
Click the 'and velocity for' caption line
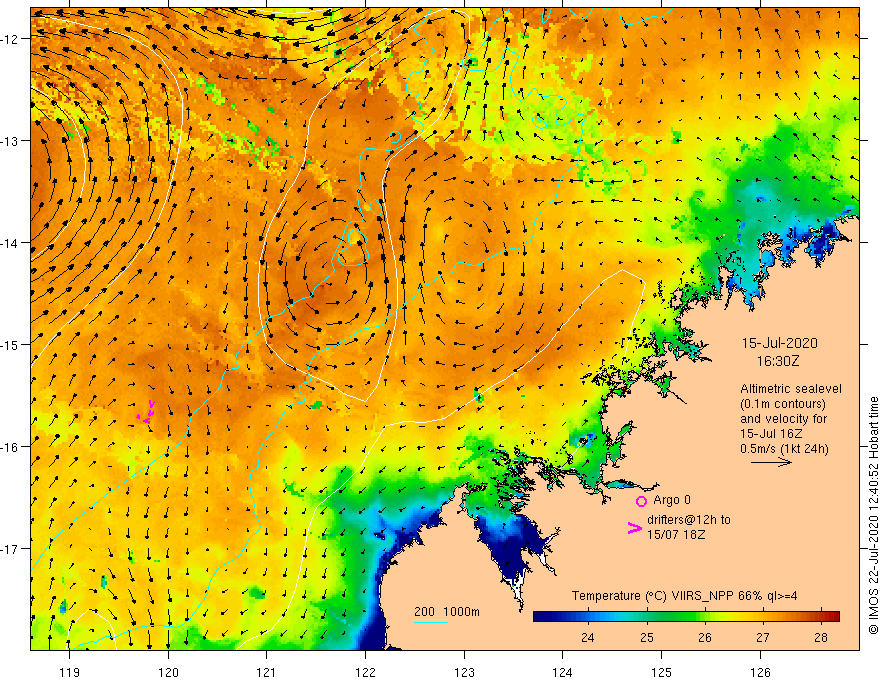coord(783,419)
